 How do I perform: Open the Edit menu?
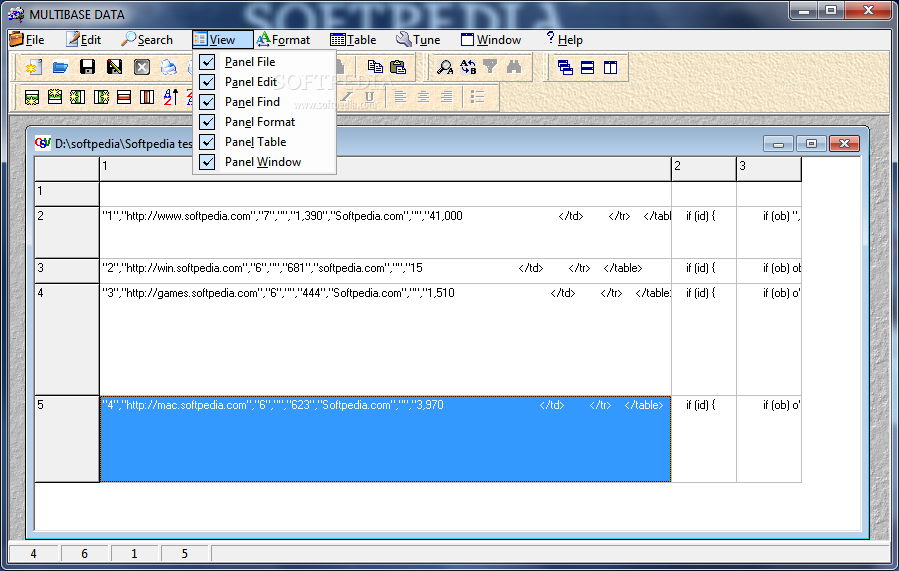pos(84,40)
